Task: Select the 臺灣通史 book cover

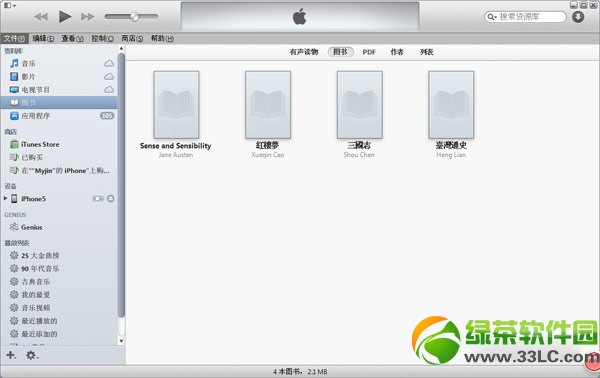Action: pos(451,104)
